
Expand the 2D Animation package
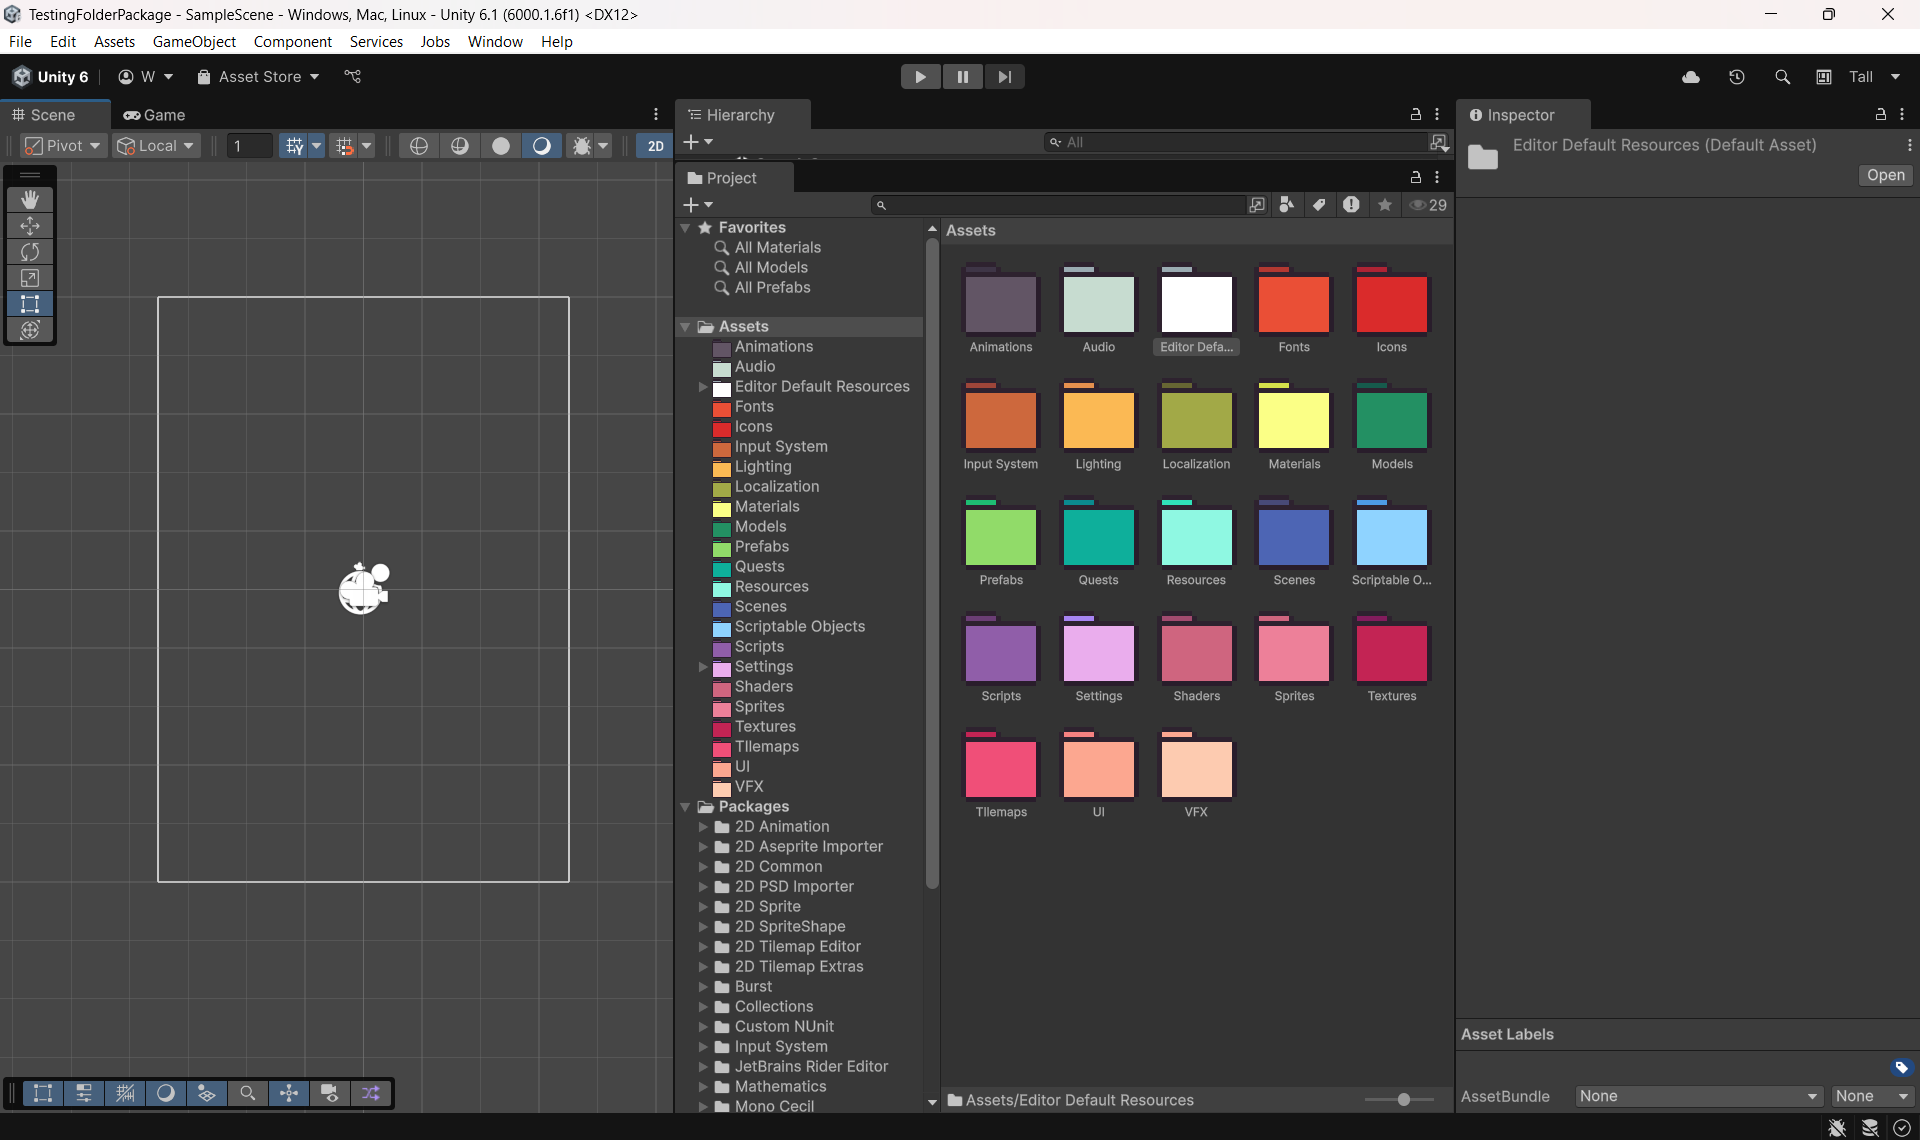click(x=703, y=827)
